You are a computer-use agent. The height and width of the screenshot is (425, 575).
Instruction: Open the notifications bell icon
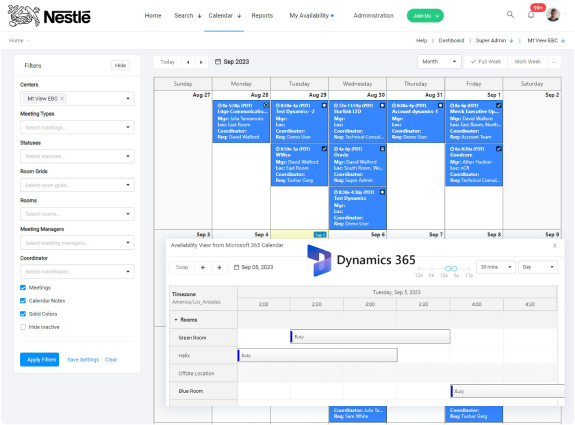click(531, 15)
